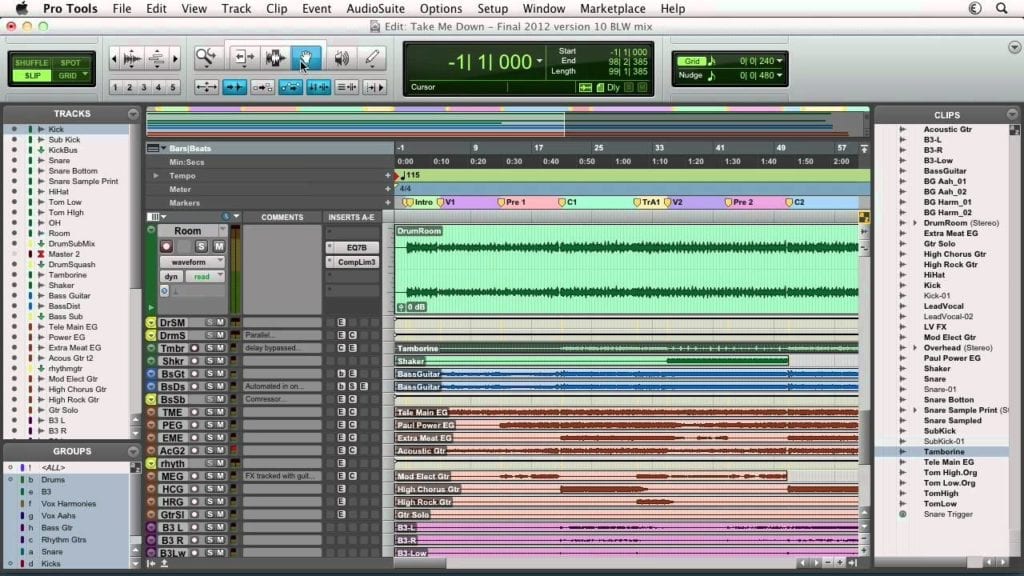Click the Room track color strip
Image resolution: width=1024 pixels, height=576 pixels.
tap(151, 270)
